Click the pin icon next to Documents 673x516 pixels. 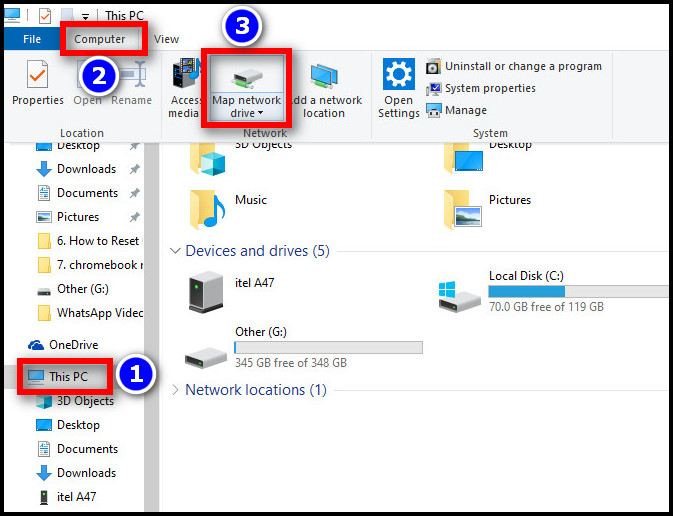point(135,194)
